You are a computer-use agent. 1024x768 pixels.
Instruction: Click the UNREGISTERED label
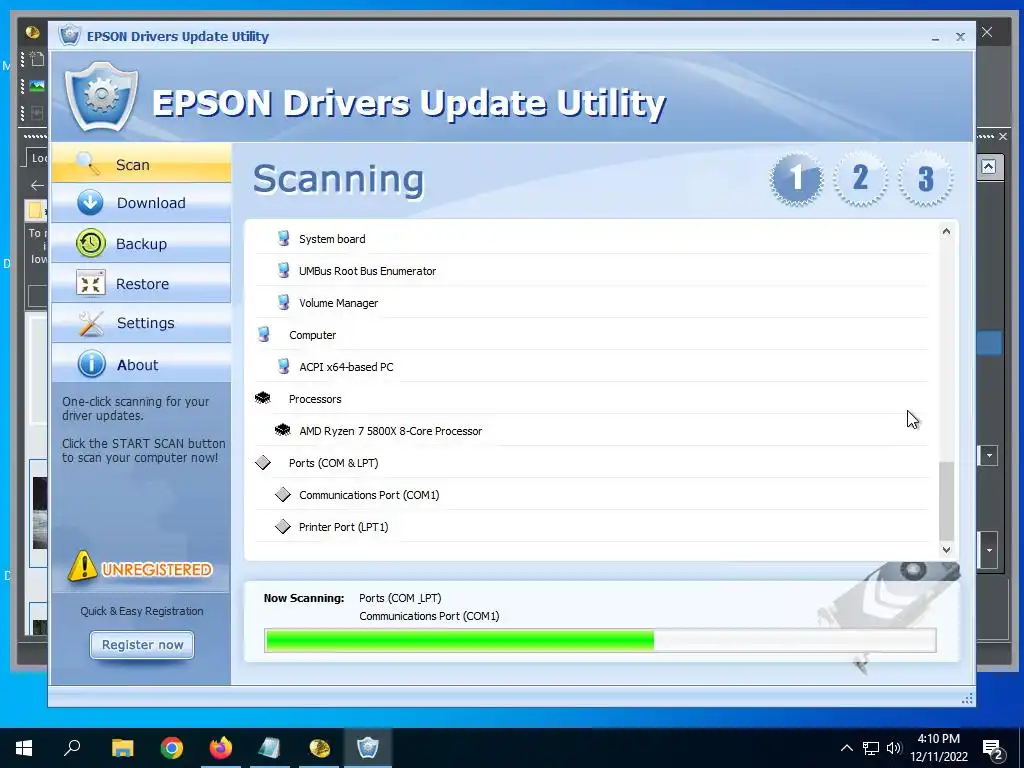click(157, 569)
